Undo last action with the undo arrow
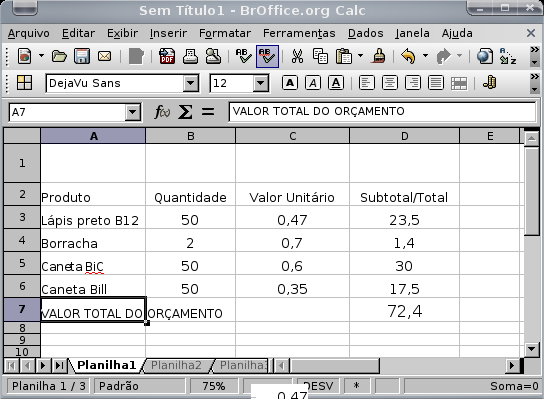 click(x=408, y=56)
